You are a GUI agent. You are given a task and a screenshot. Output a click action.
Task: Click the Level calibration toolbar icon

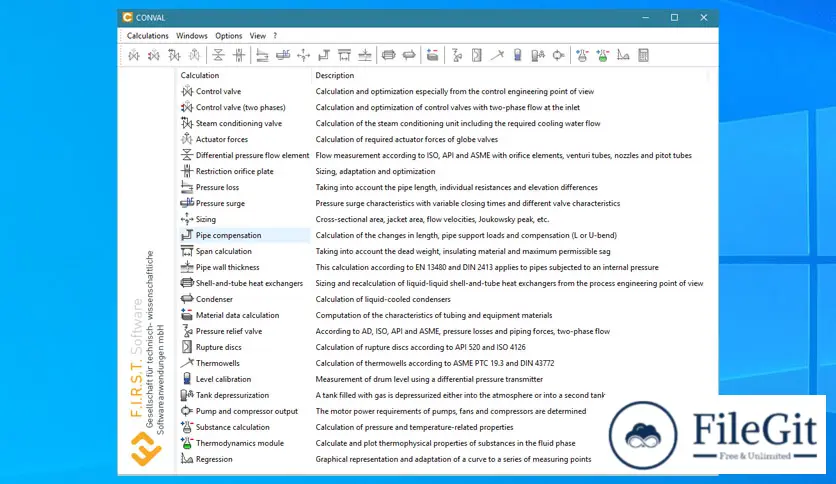tap(517, 55)
